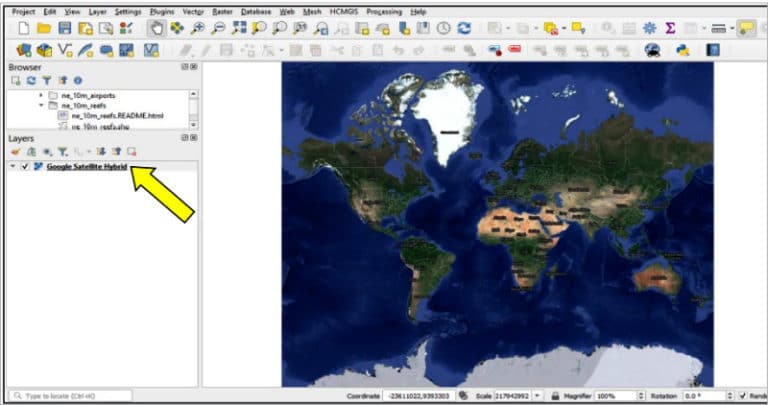768x405 pixels.
Task: Open the Toolbox gear icon
Action: pyautogui.click(x=649, y=28)
